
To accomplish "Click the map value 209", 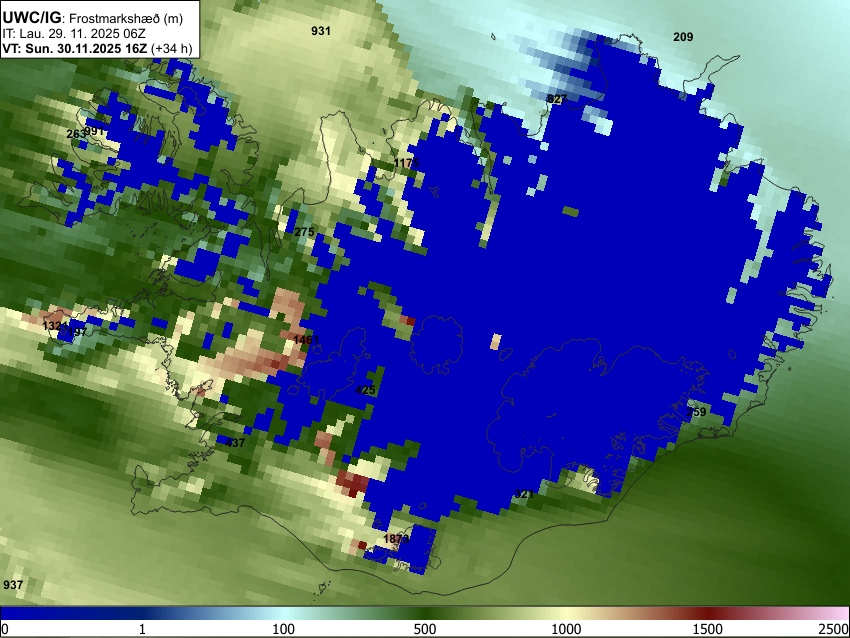I will 682,37.
